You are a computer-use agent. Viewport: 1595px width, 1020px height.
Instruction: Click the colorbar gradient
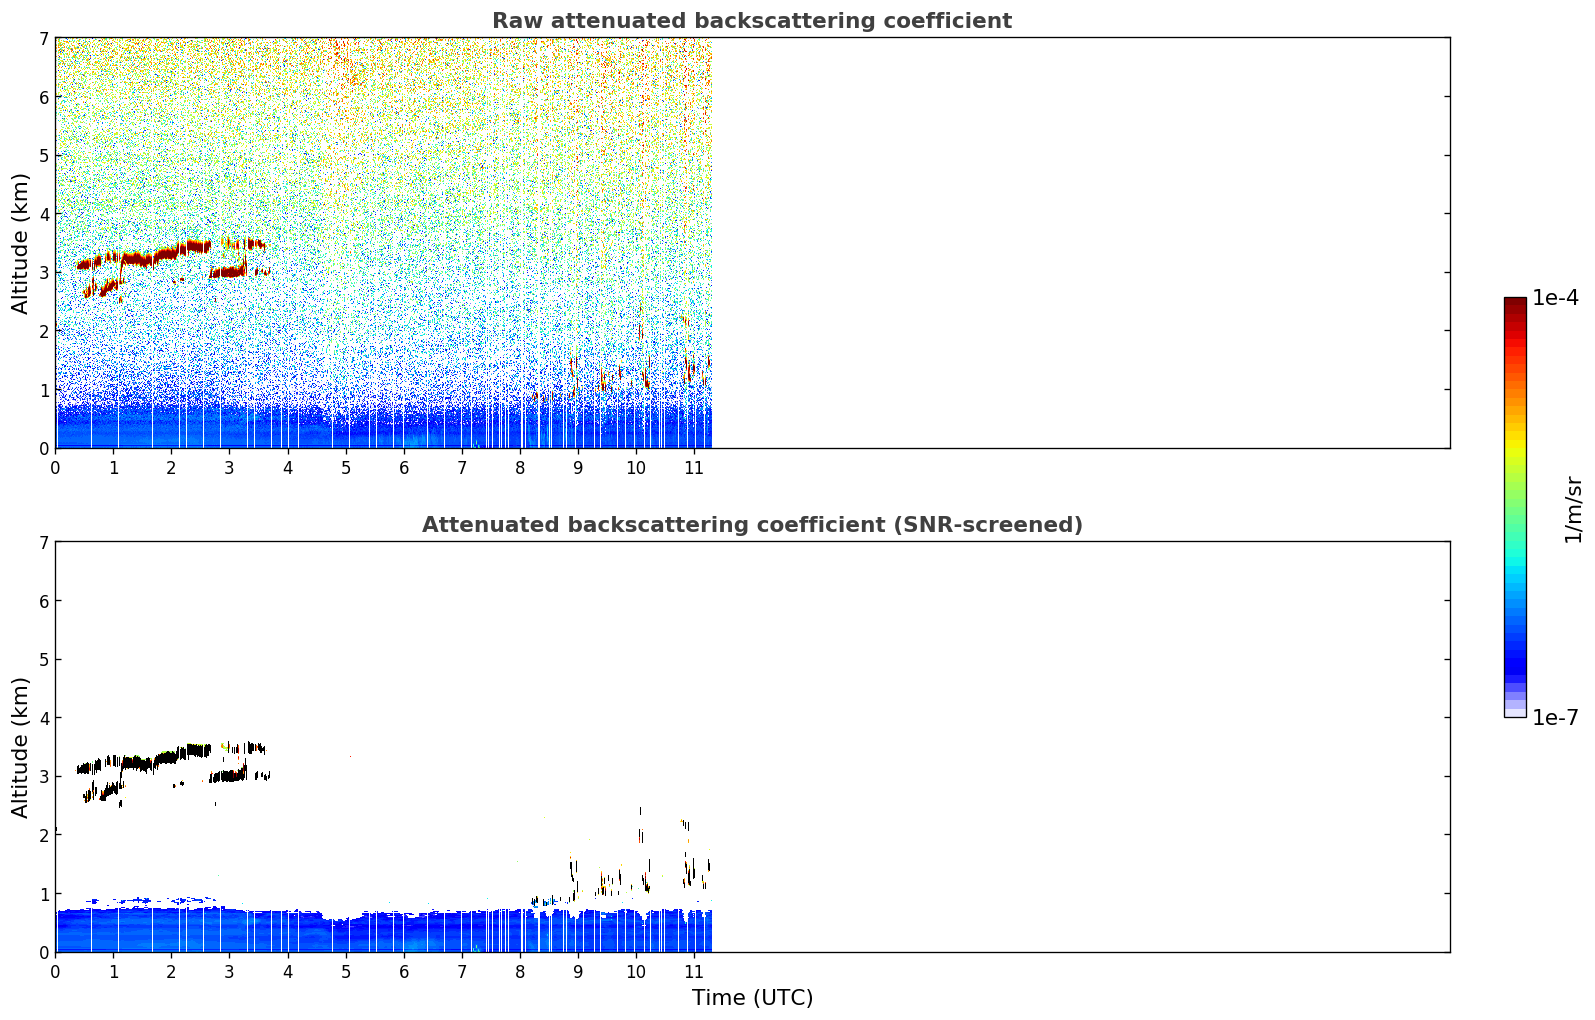click(1515, 507)
